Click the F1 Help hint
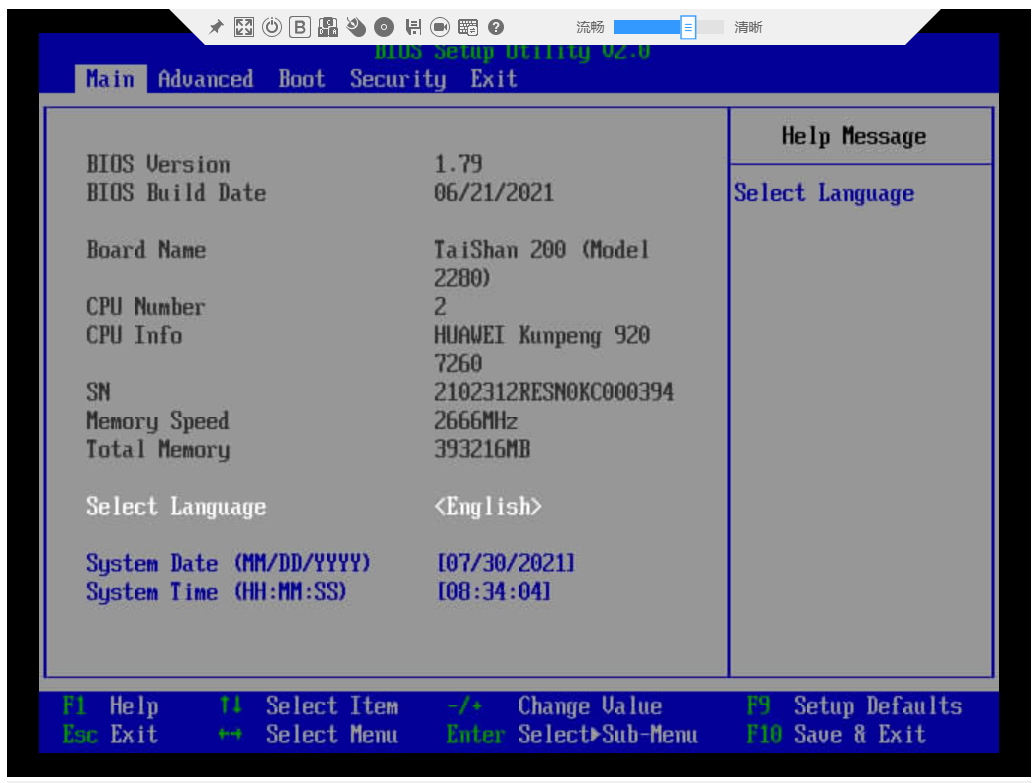 click(x=110, y=706)
